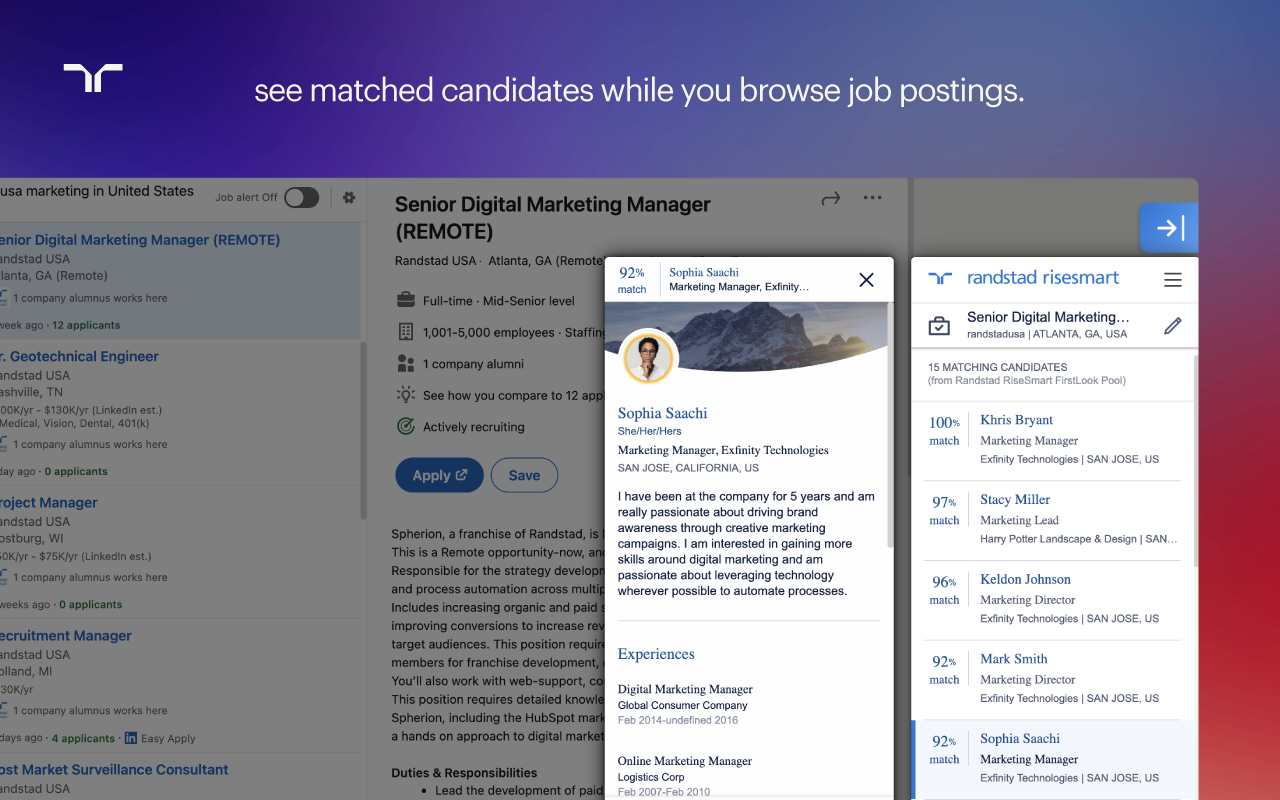Toggle the Job alert switch on
This screenshot has height=800, width=1280.
[302, 197]
